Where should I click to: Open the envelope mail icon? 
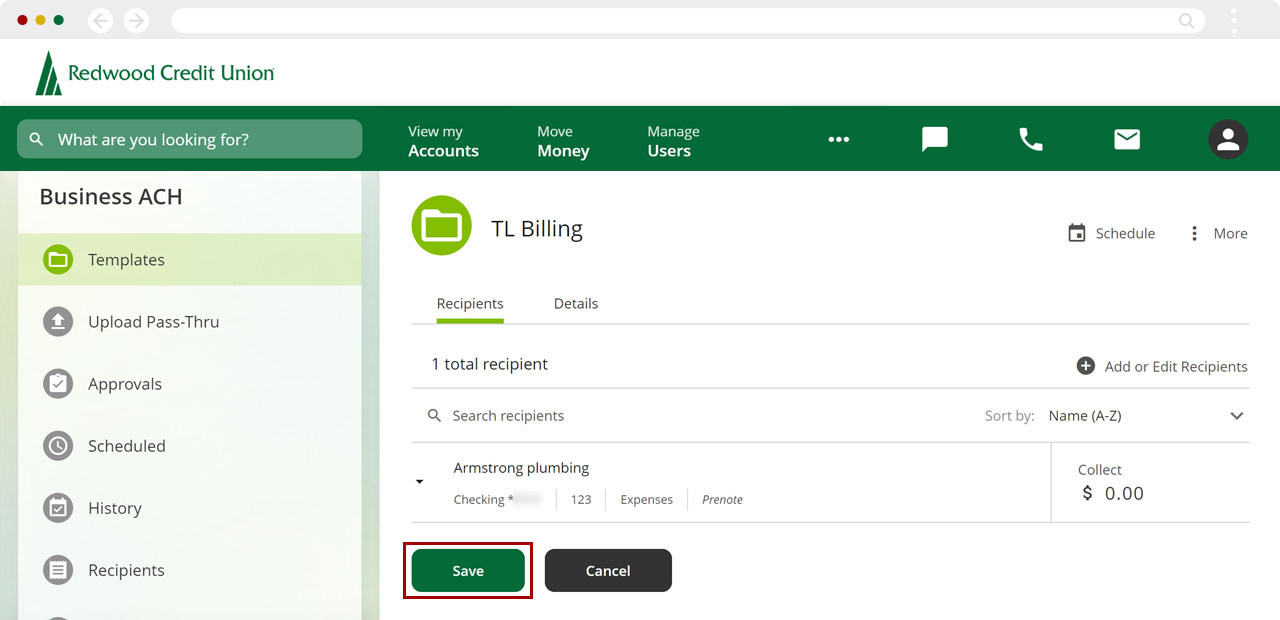[x=1127, y=139]
